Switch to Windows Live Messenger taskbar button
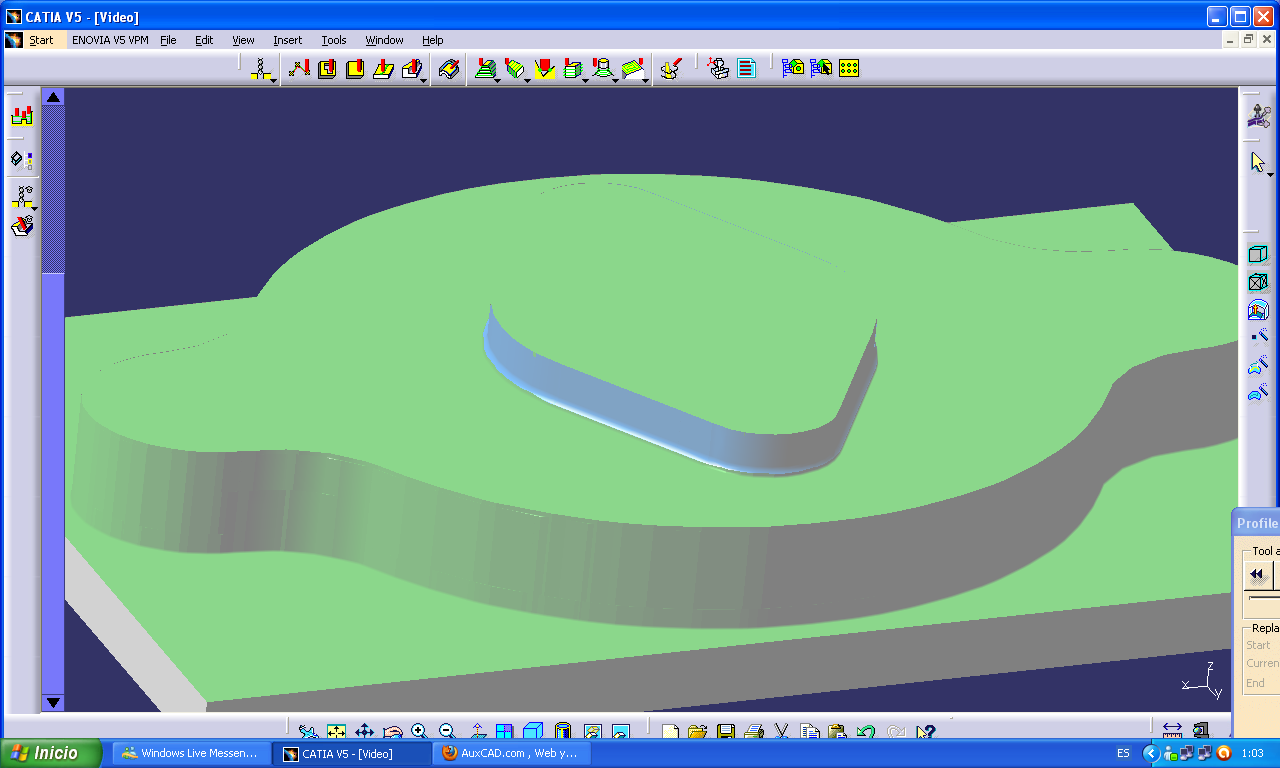The width and height of the screenshot is (1280, 768). (191, 753)
